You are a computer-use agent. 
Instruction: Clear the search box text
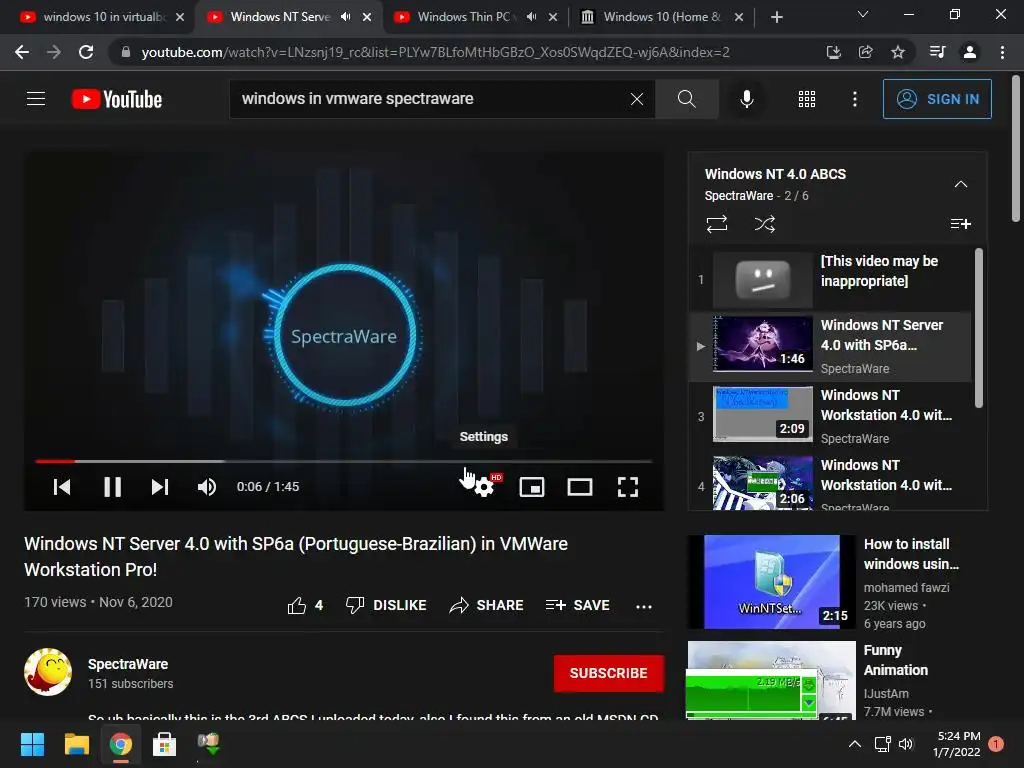click(x=637, y=99)
